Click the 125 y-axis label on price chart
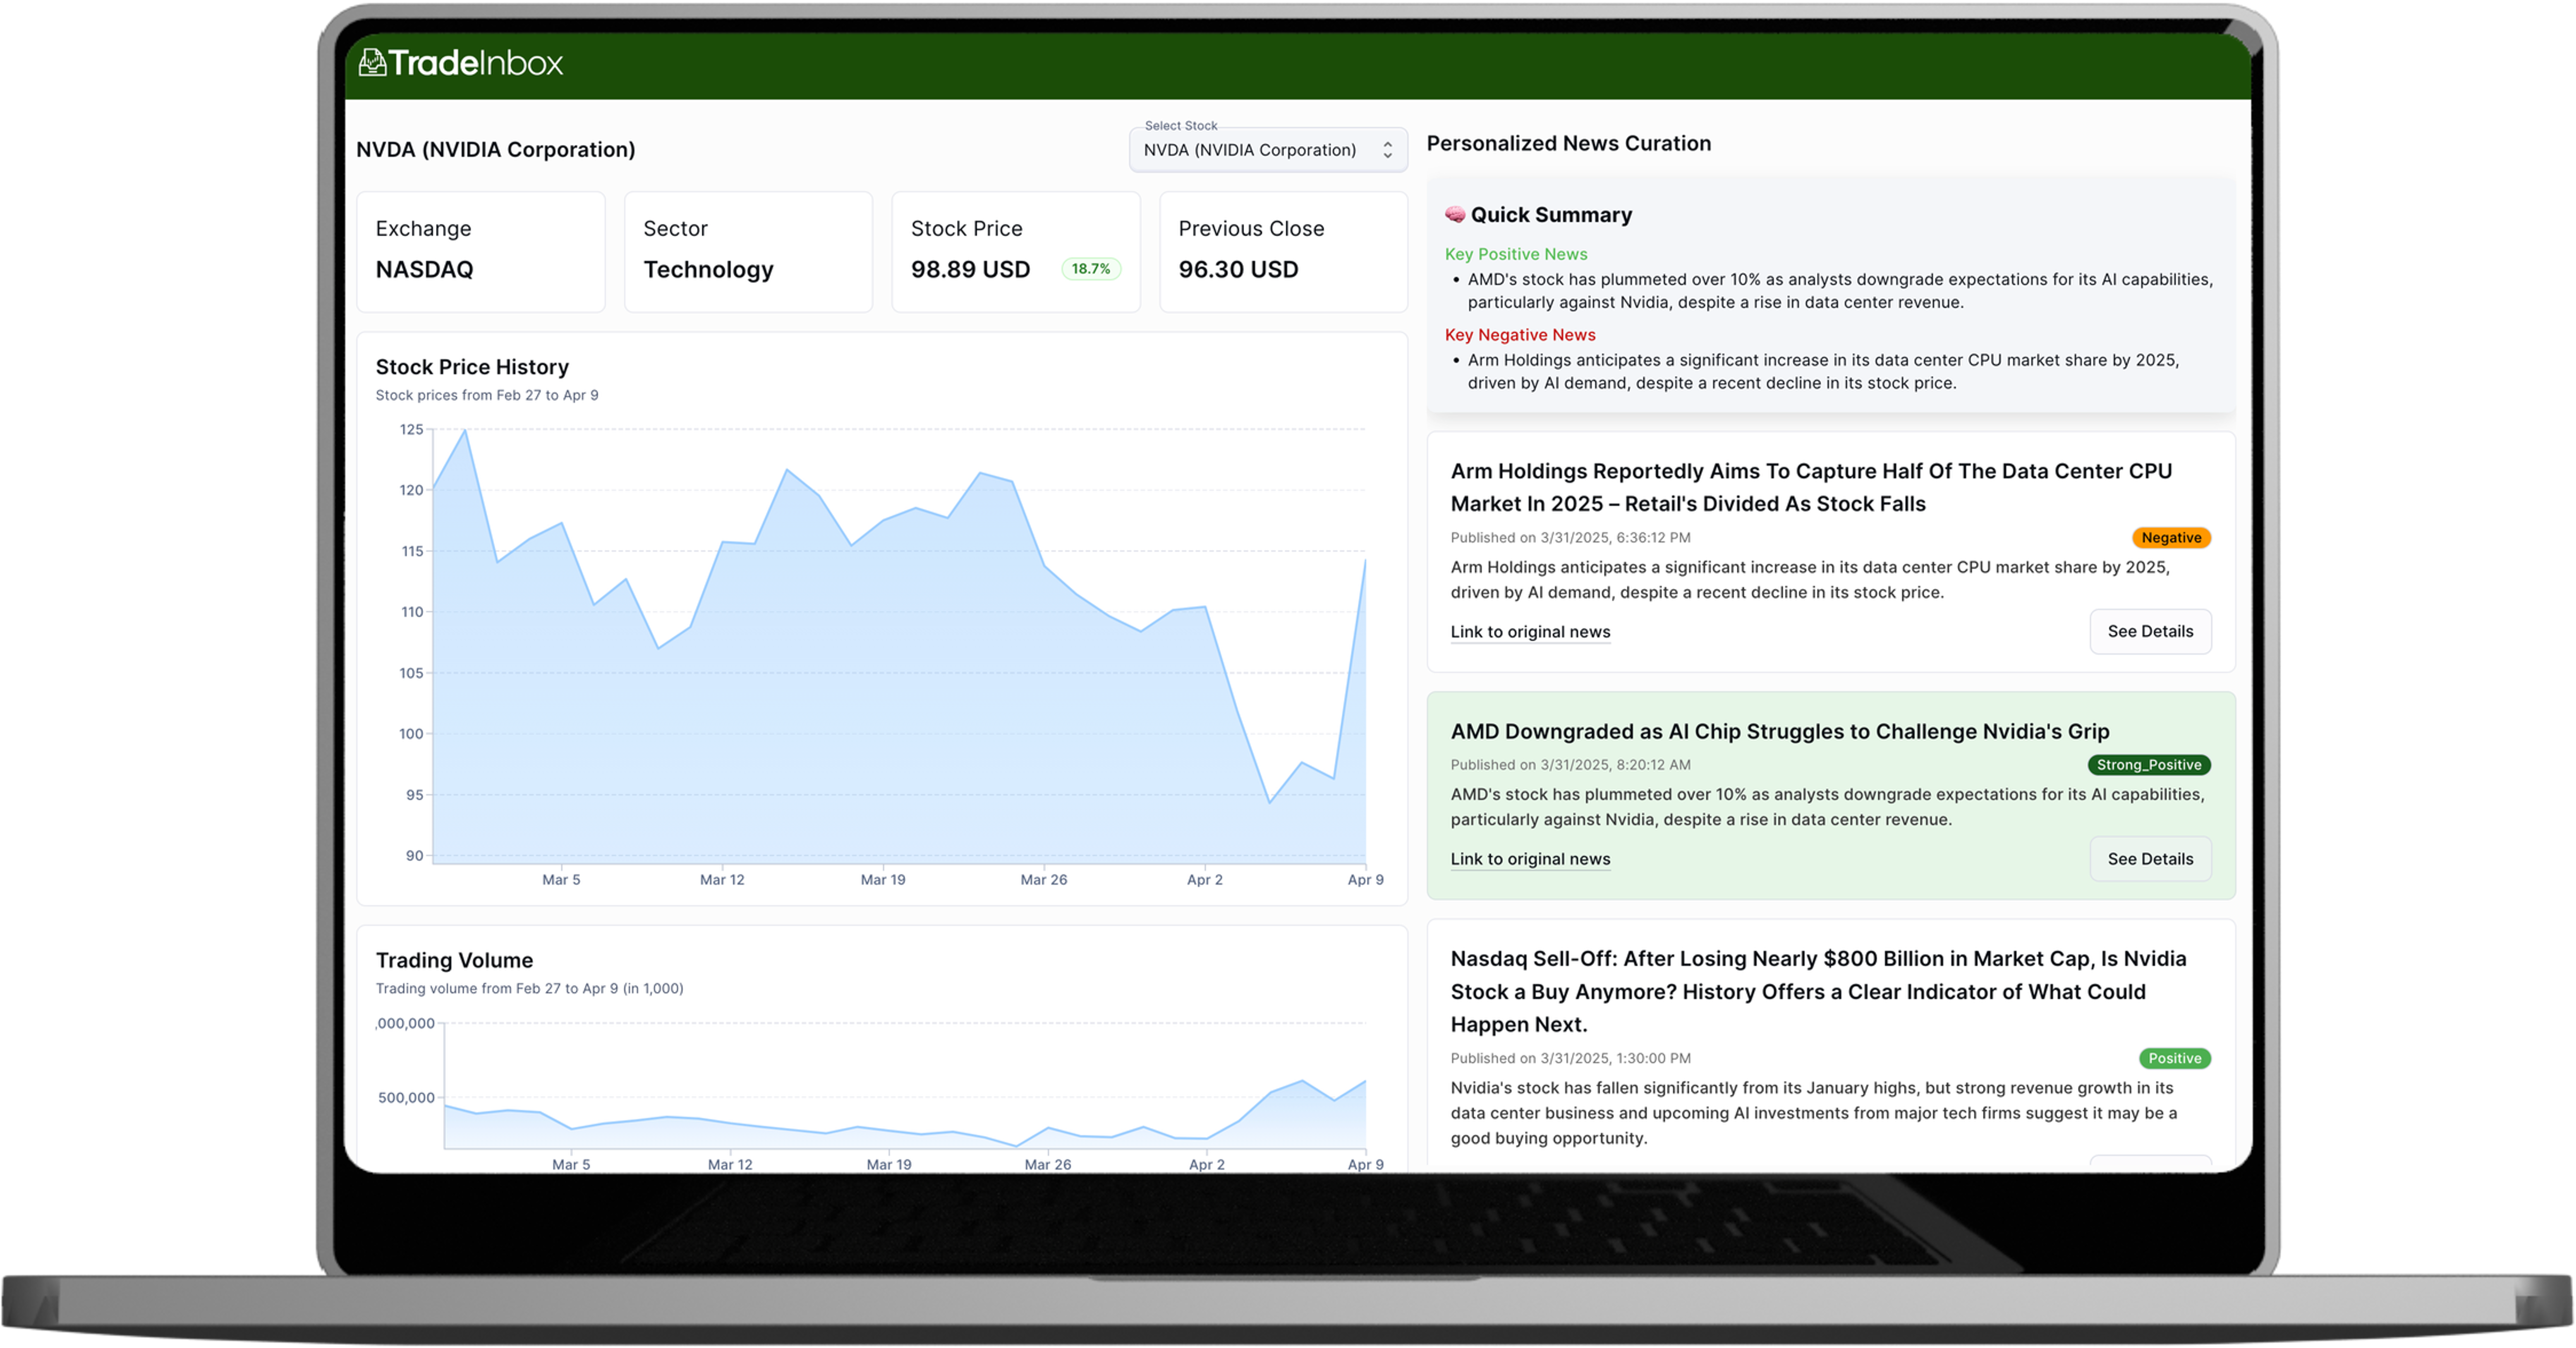Viewport: 2576px width, 1348px height. coord(411,429)
